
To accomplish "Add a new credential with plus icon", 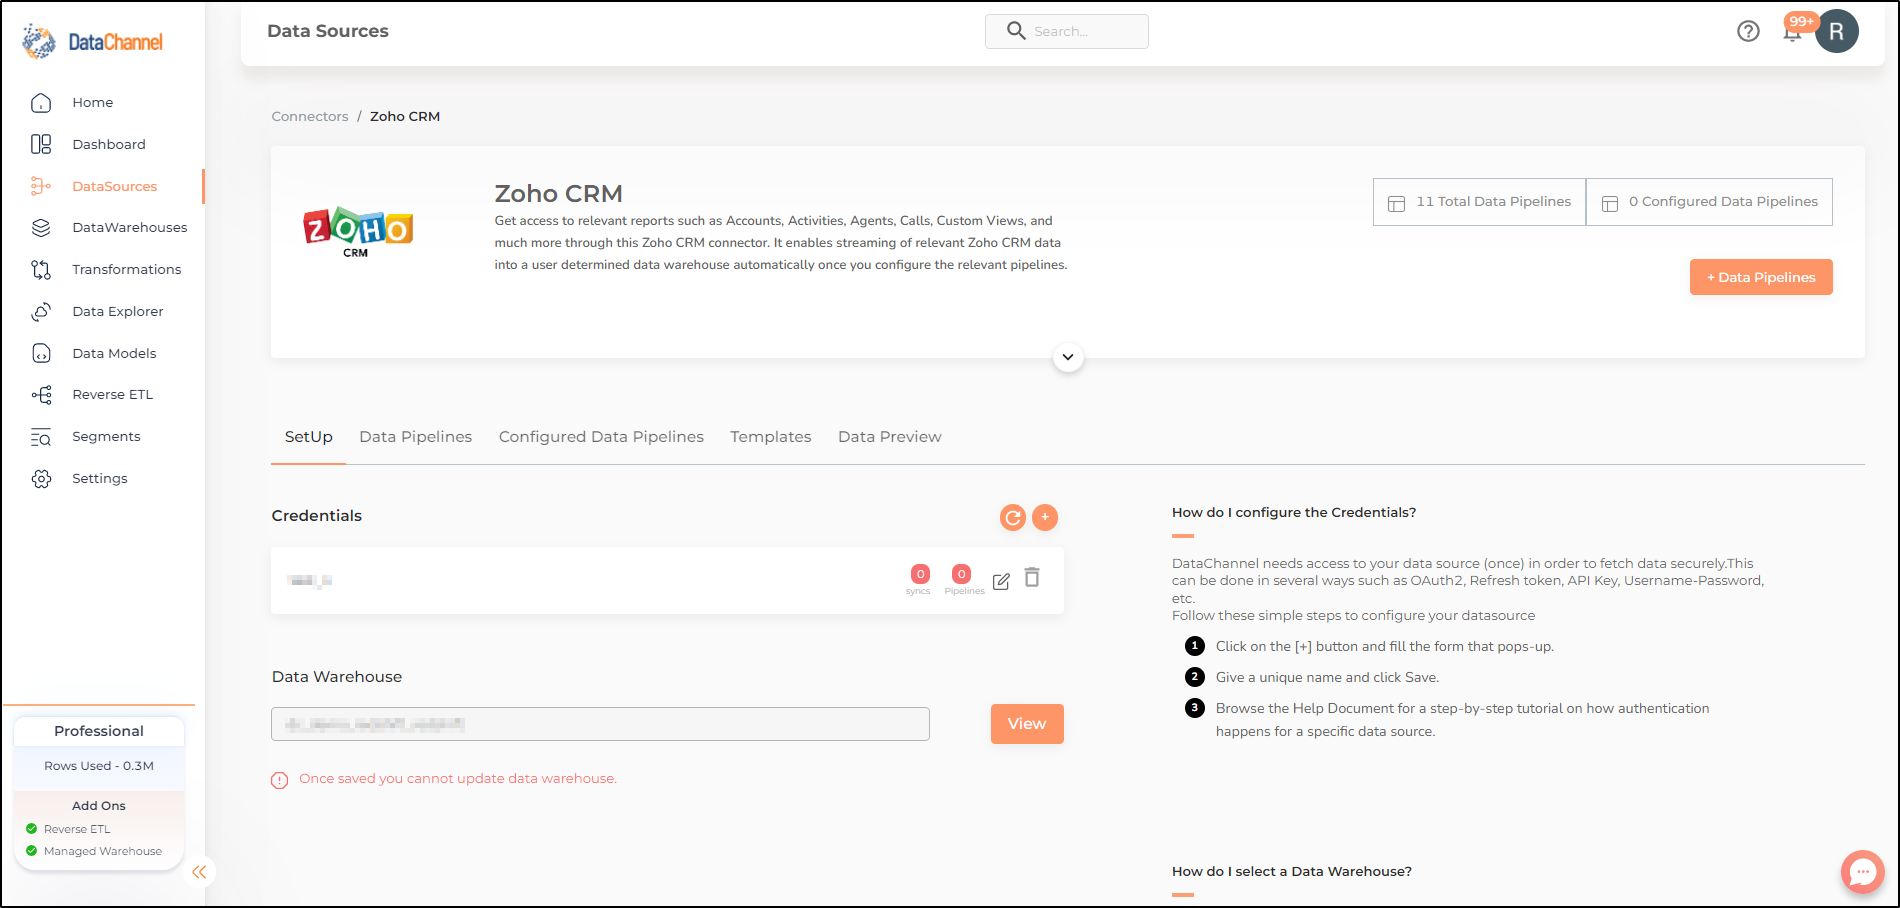I will coord(1044,517).
